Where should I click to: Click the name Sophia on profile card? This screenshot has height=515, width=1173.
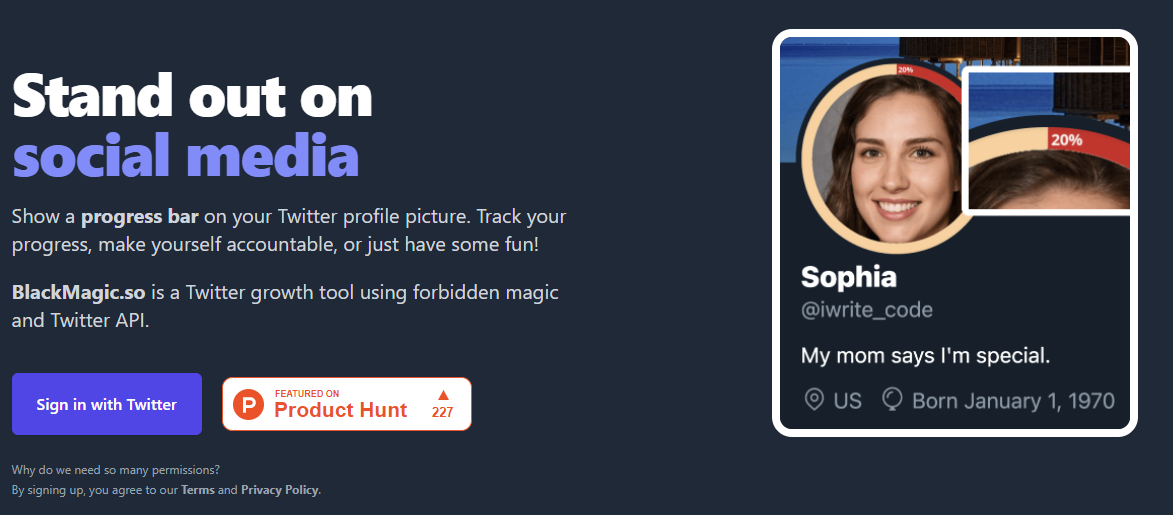849,276
